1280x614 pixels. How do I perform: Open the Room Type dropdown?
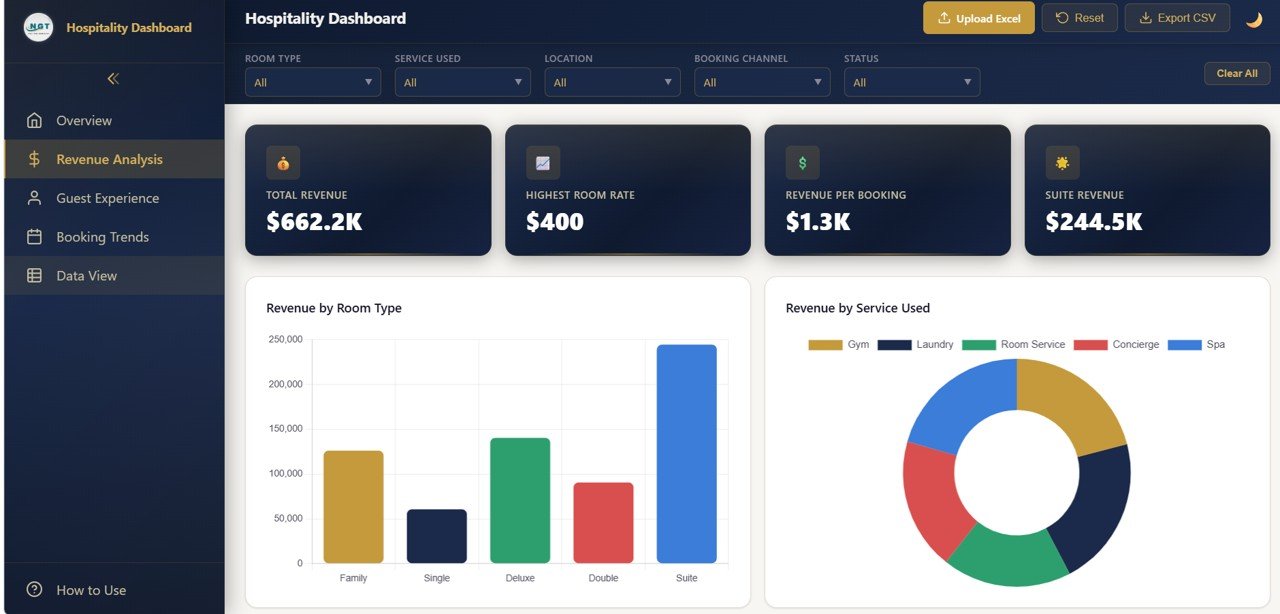[312, 82]
